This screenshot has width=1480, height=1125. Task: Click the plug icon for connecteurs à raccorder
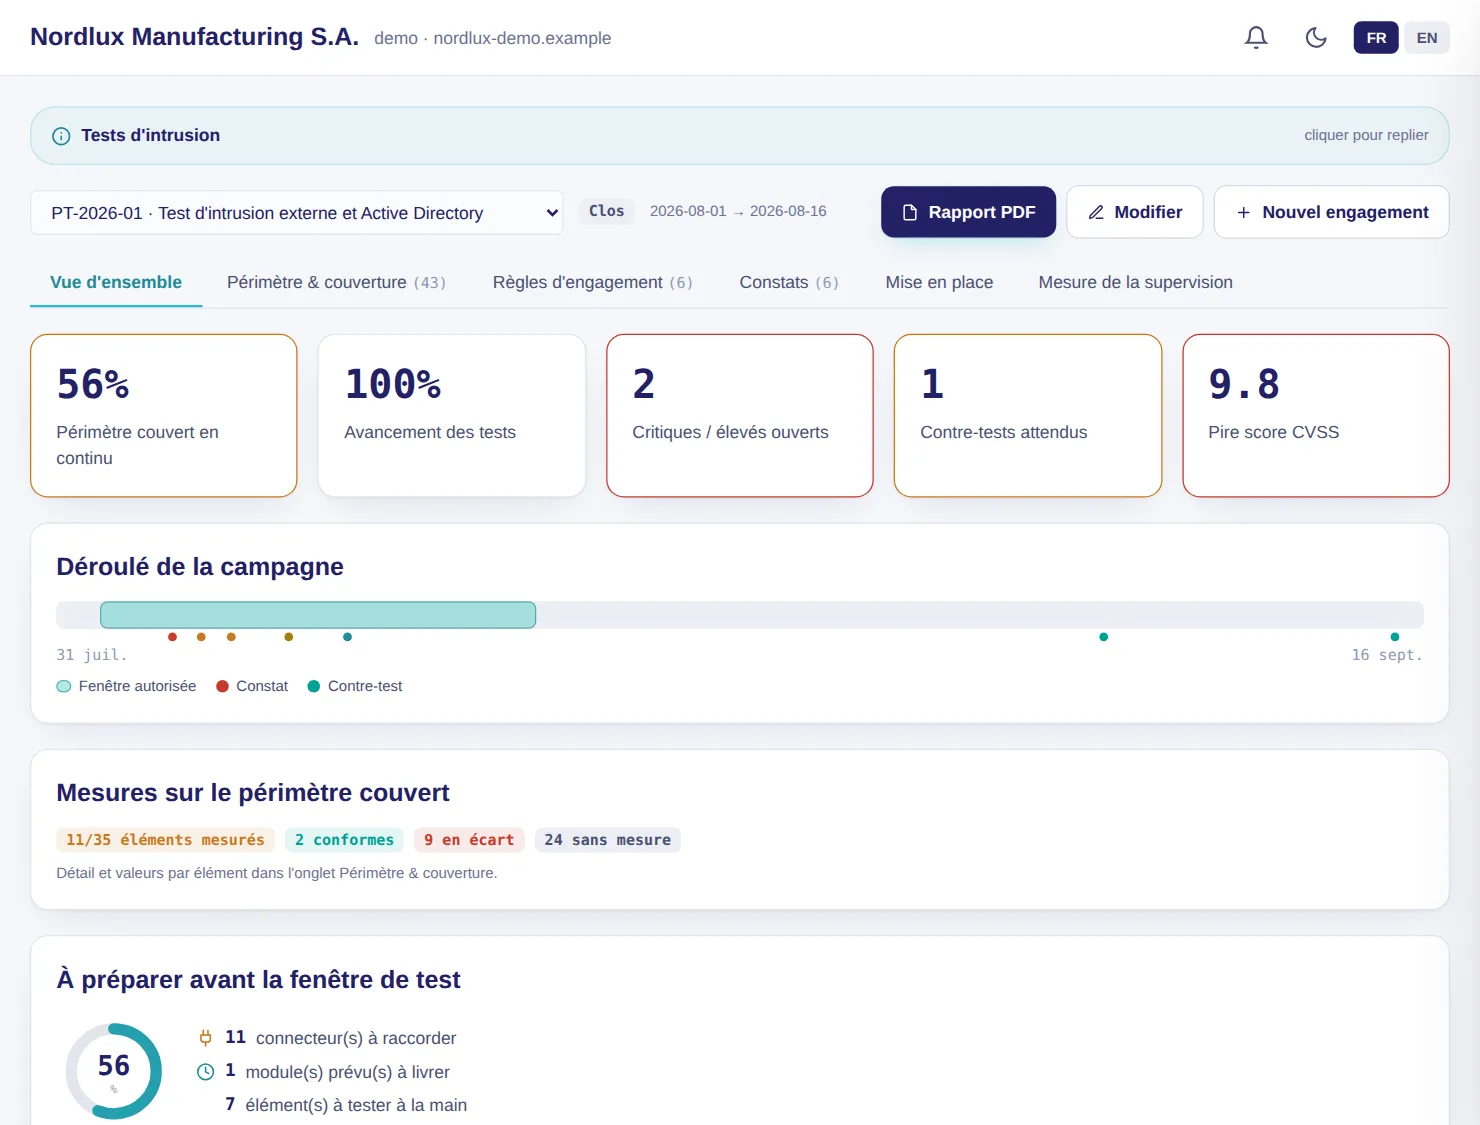[x=206, y=1038]
